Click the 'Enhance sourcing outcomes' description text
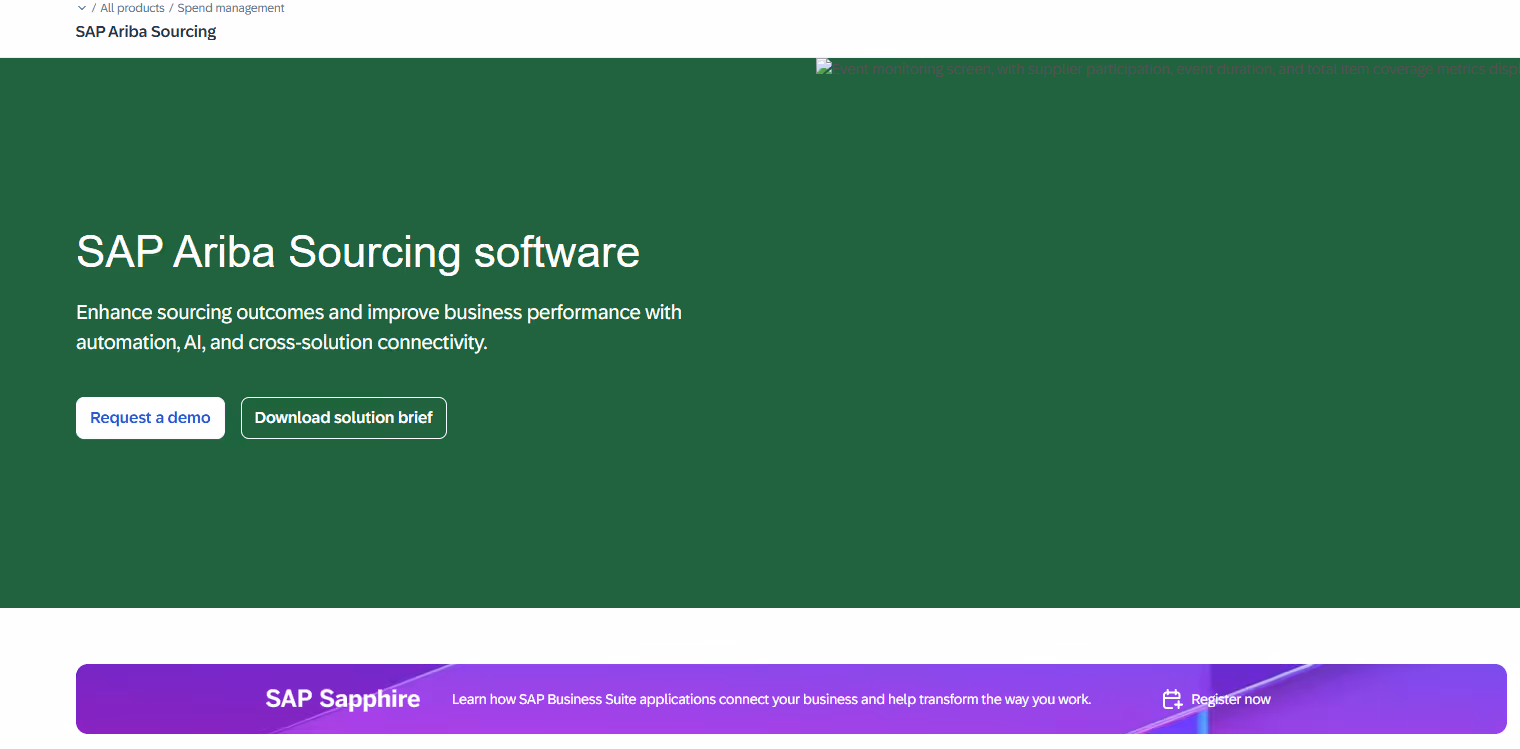This screenshot has width=1520, height=749. click(x=379, y=327)
